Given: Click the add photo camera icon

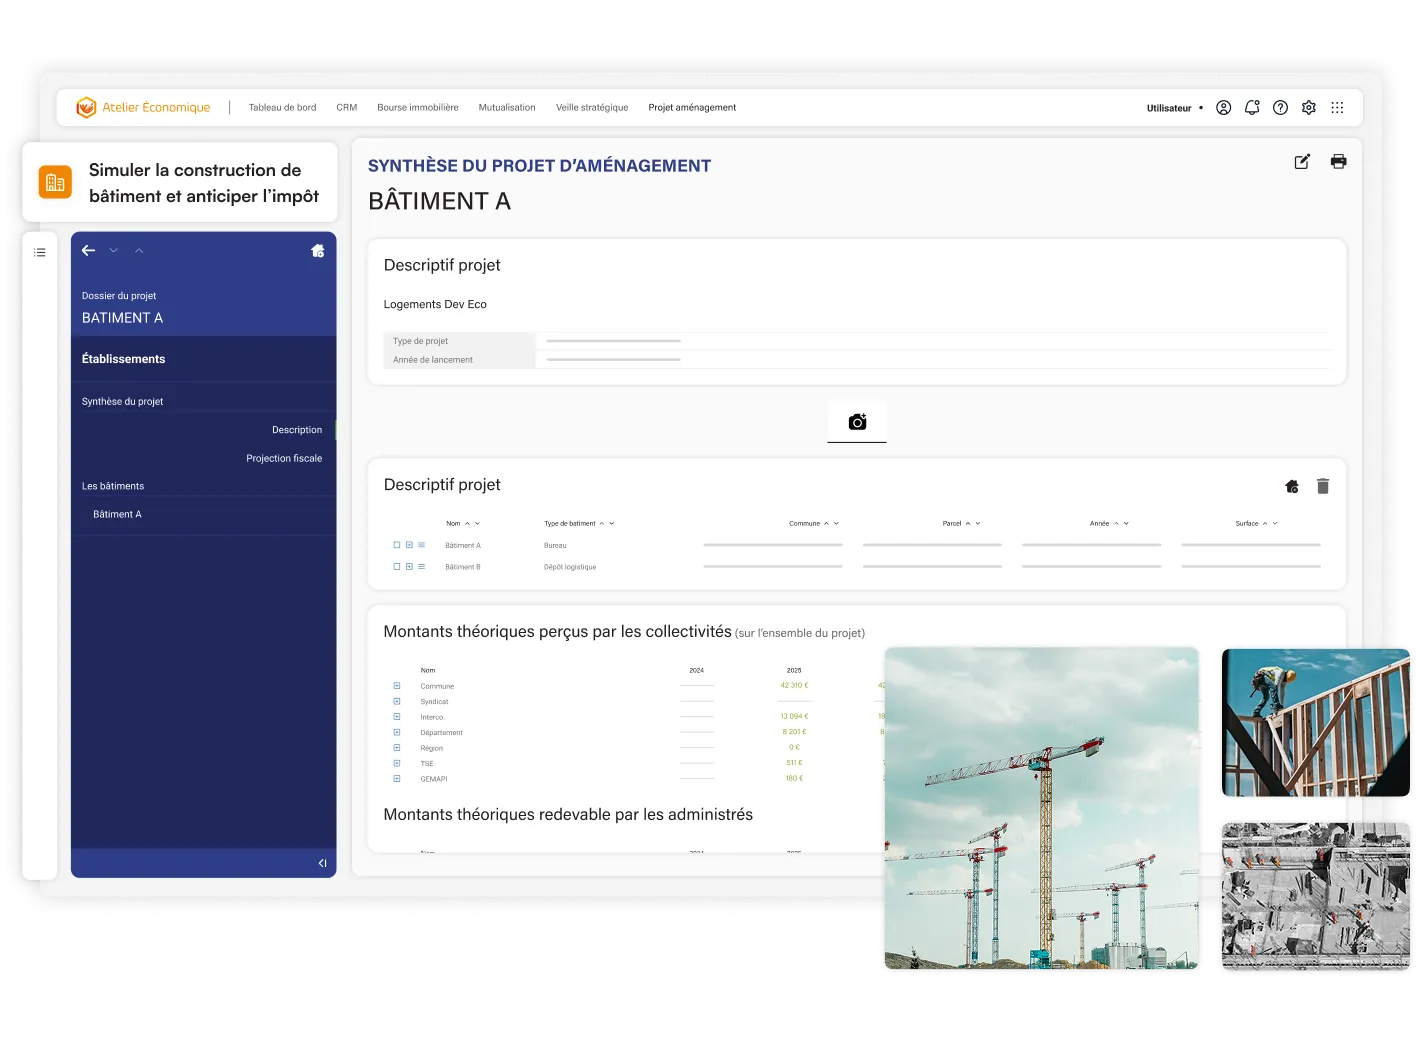Looking at the screenshot, I should 857,422.
